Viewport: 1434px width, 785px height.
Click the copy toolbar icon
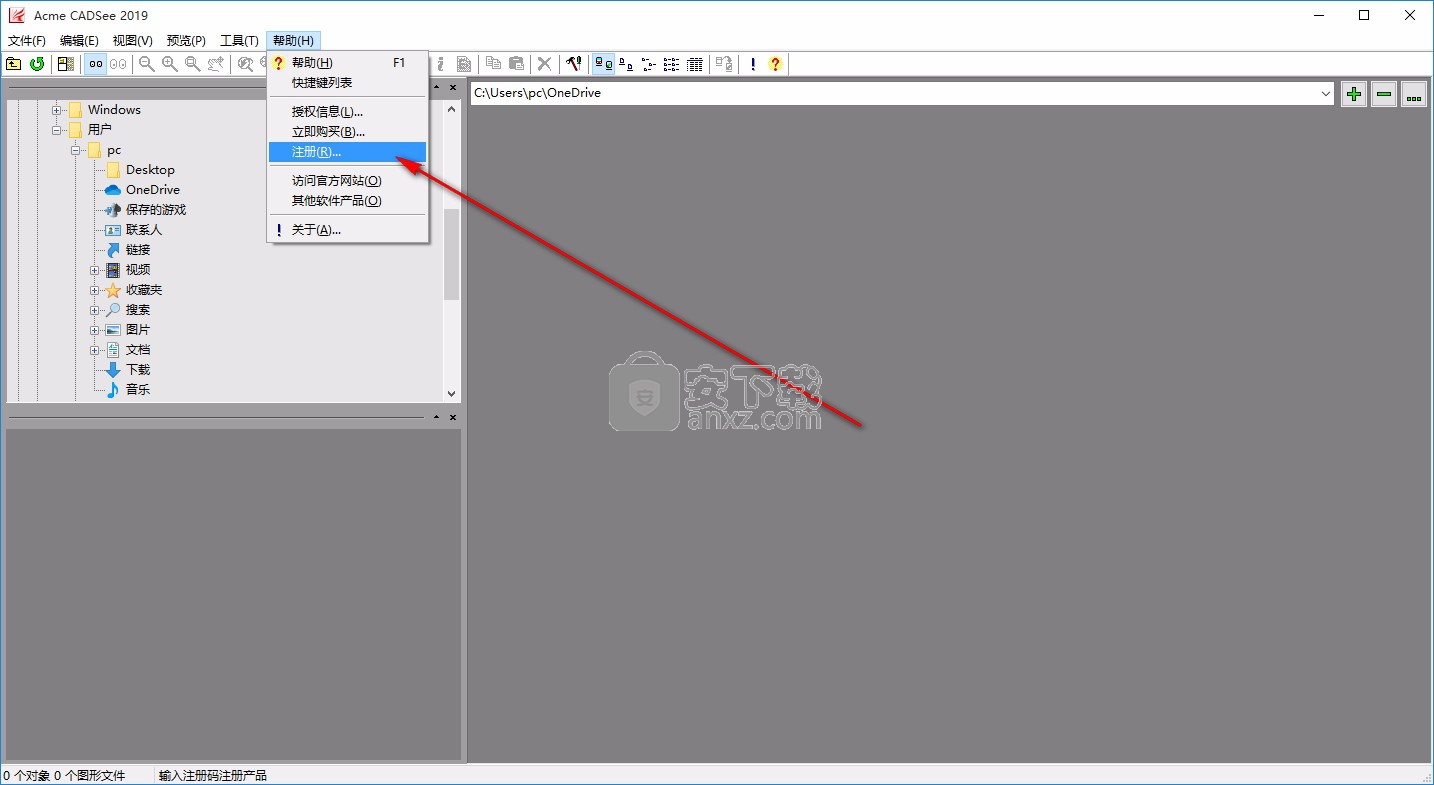click(493, 64)
